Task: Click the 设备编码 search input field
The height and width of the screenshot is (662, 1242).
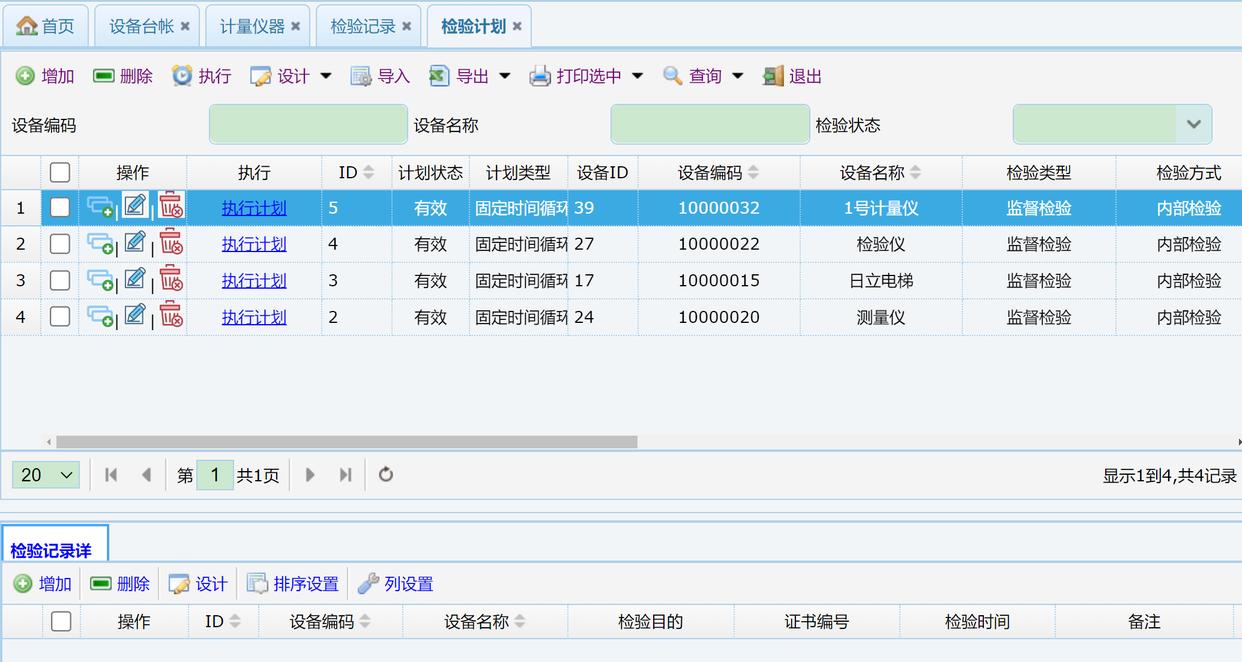Action: coord(308,125)
